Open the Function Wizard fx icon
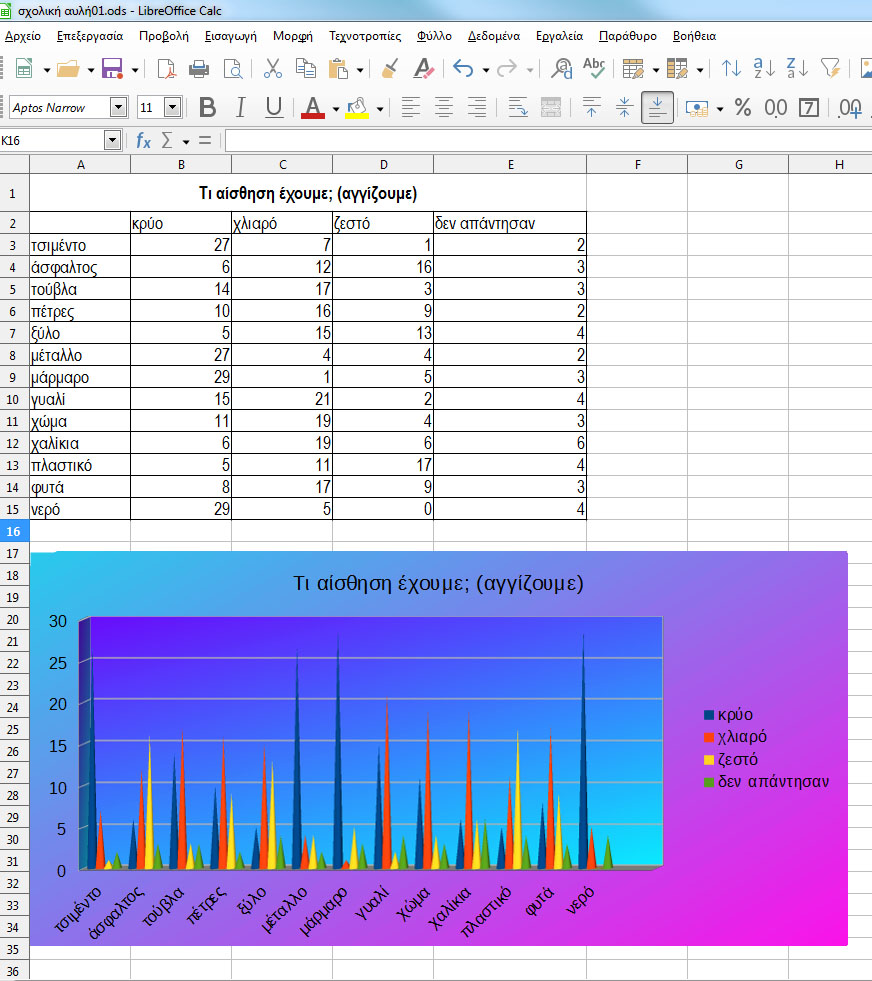The width and height of the screenshot is (872, 981). tap(143, 140)
